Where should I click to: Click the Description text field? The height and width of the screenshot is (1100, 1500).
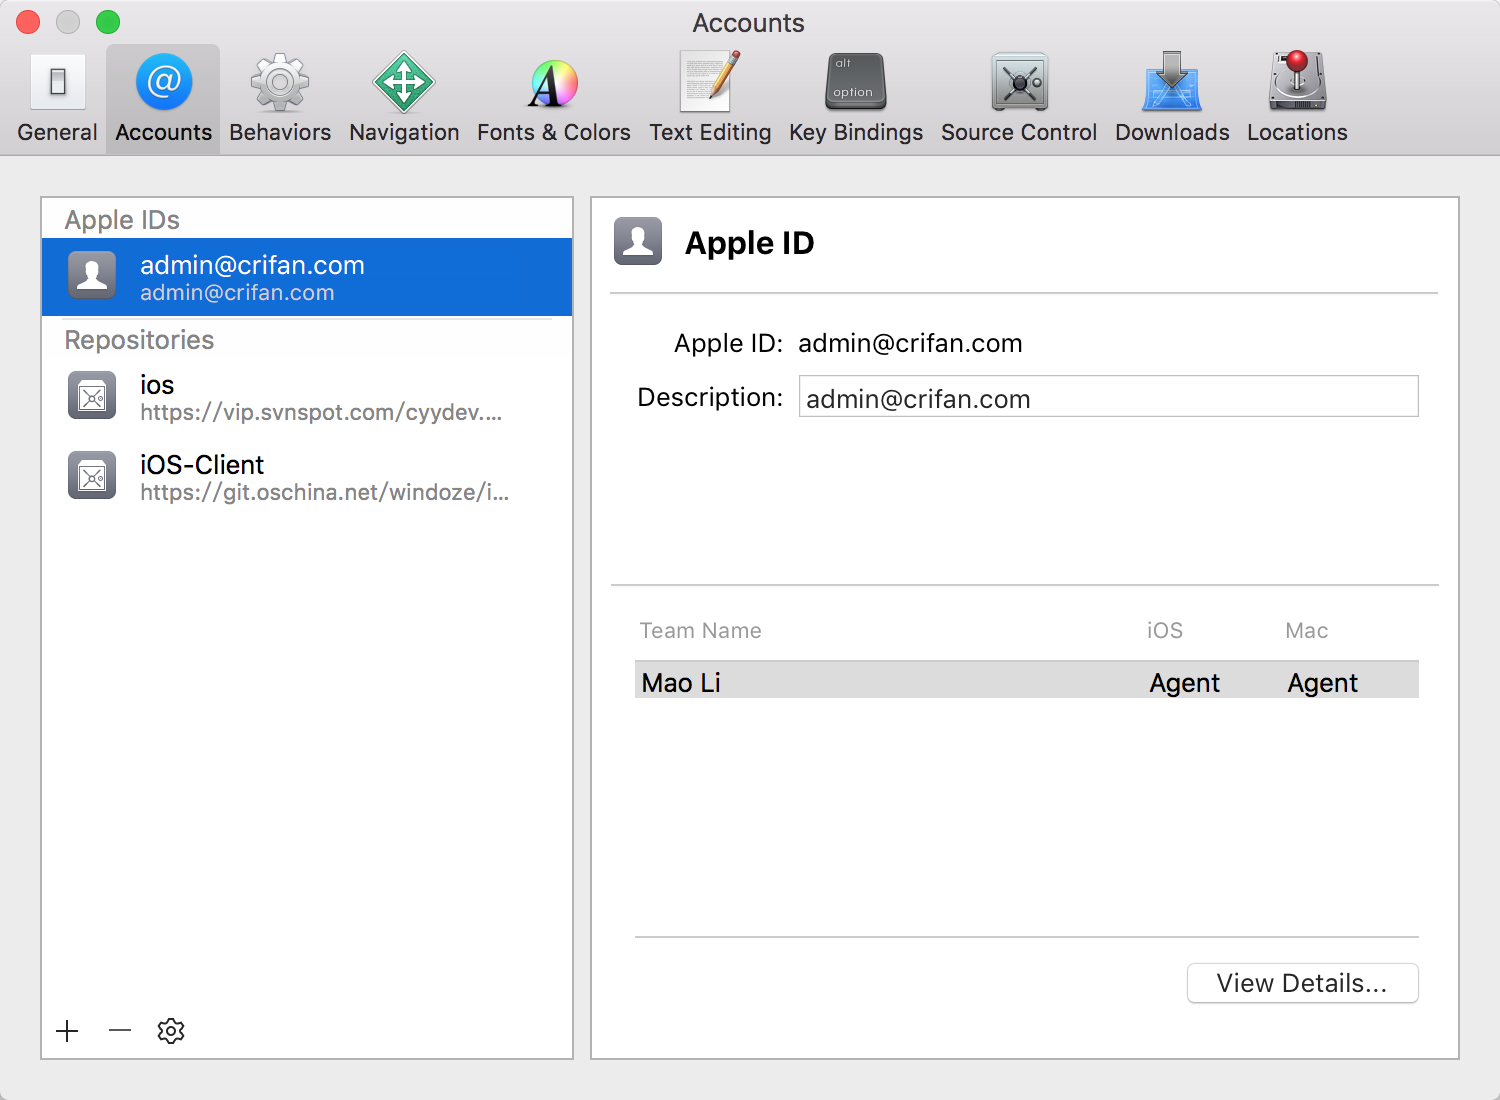point(1108,397)
